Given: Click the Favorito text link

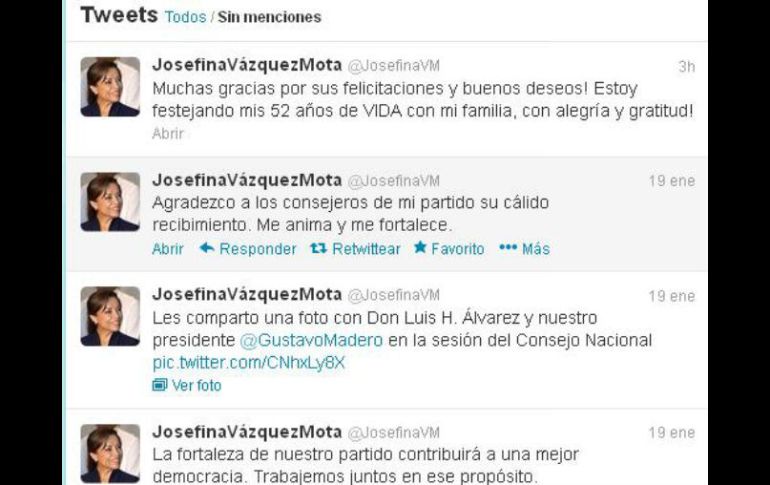Looking at the screenshot, I should point(458,249).
